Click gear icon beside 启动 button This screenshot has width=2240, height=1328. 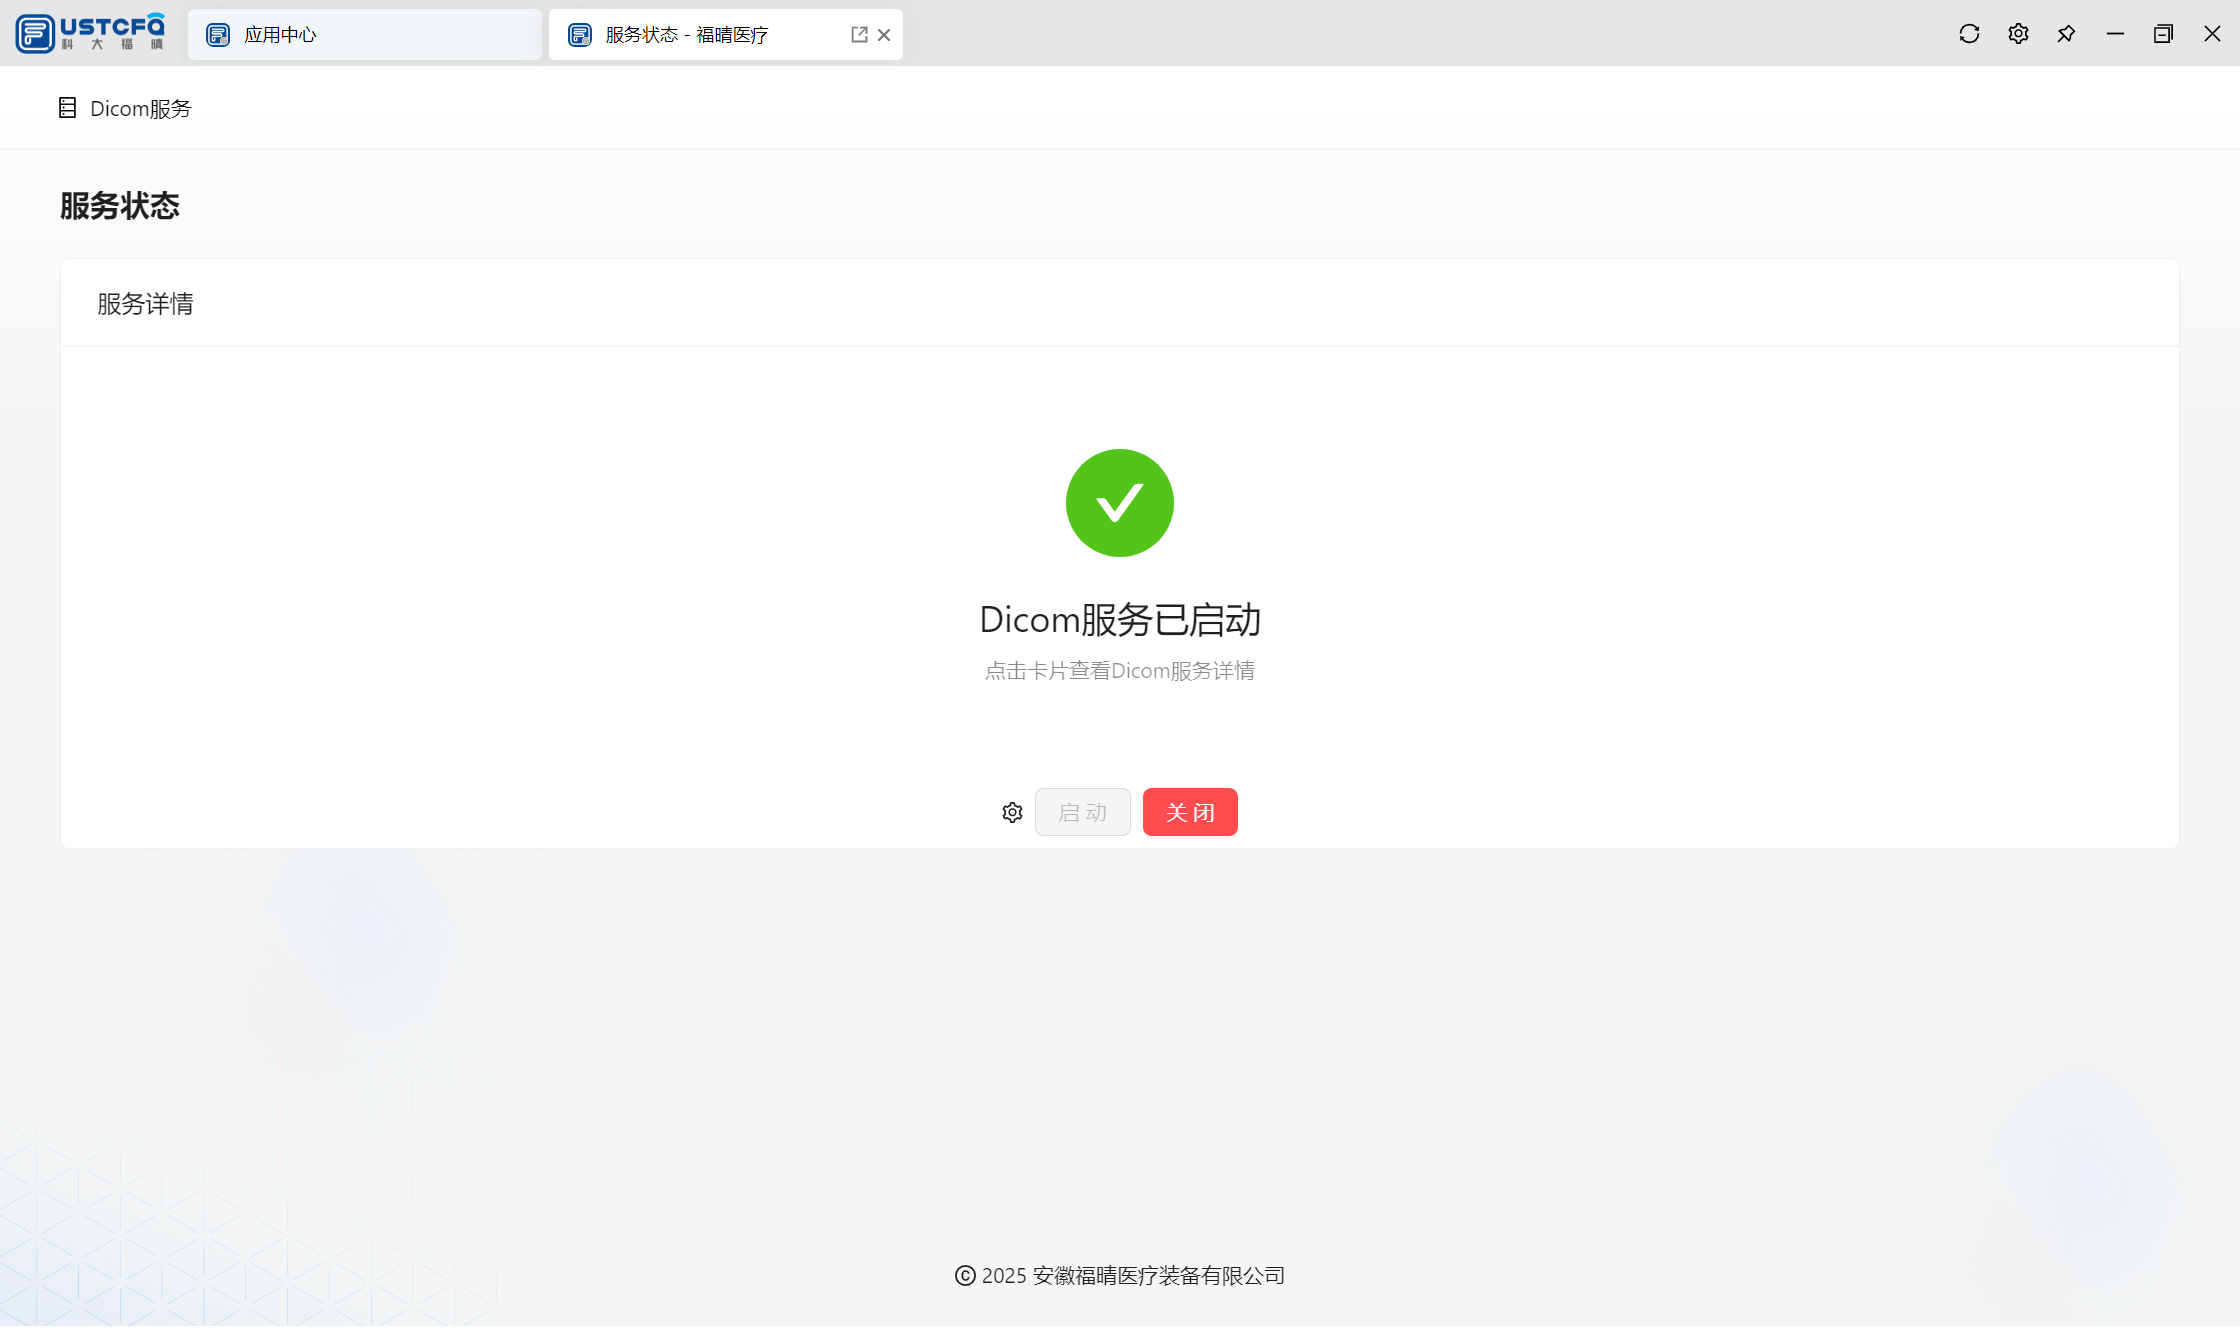[x=1012, y=812]
